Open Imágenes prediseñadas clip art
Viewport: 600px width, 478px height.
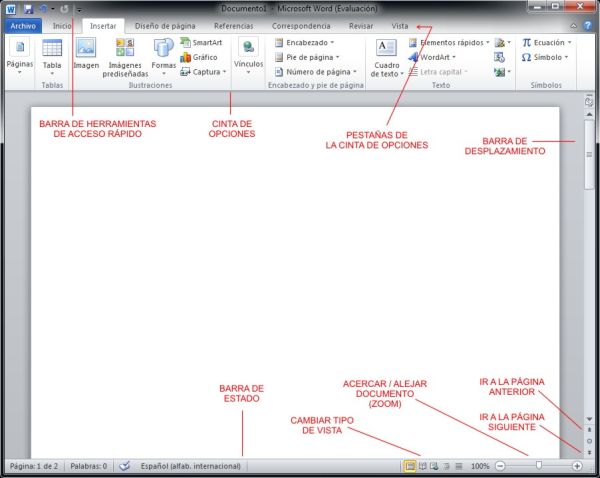(x=125, y=57)
